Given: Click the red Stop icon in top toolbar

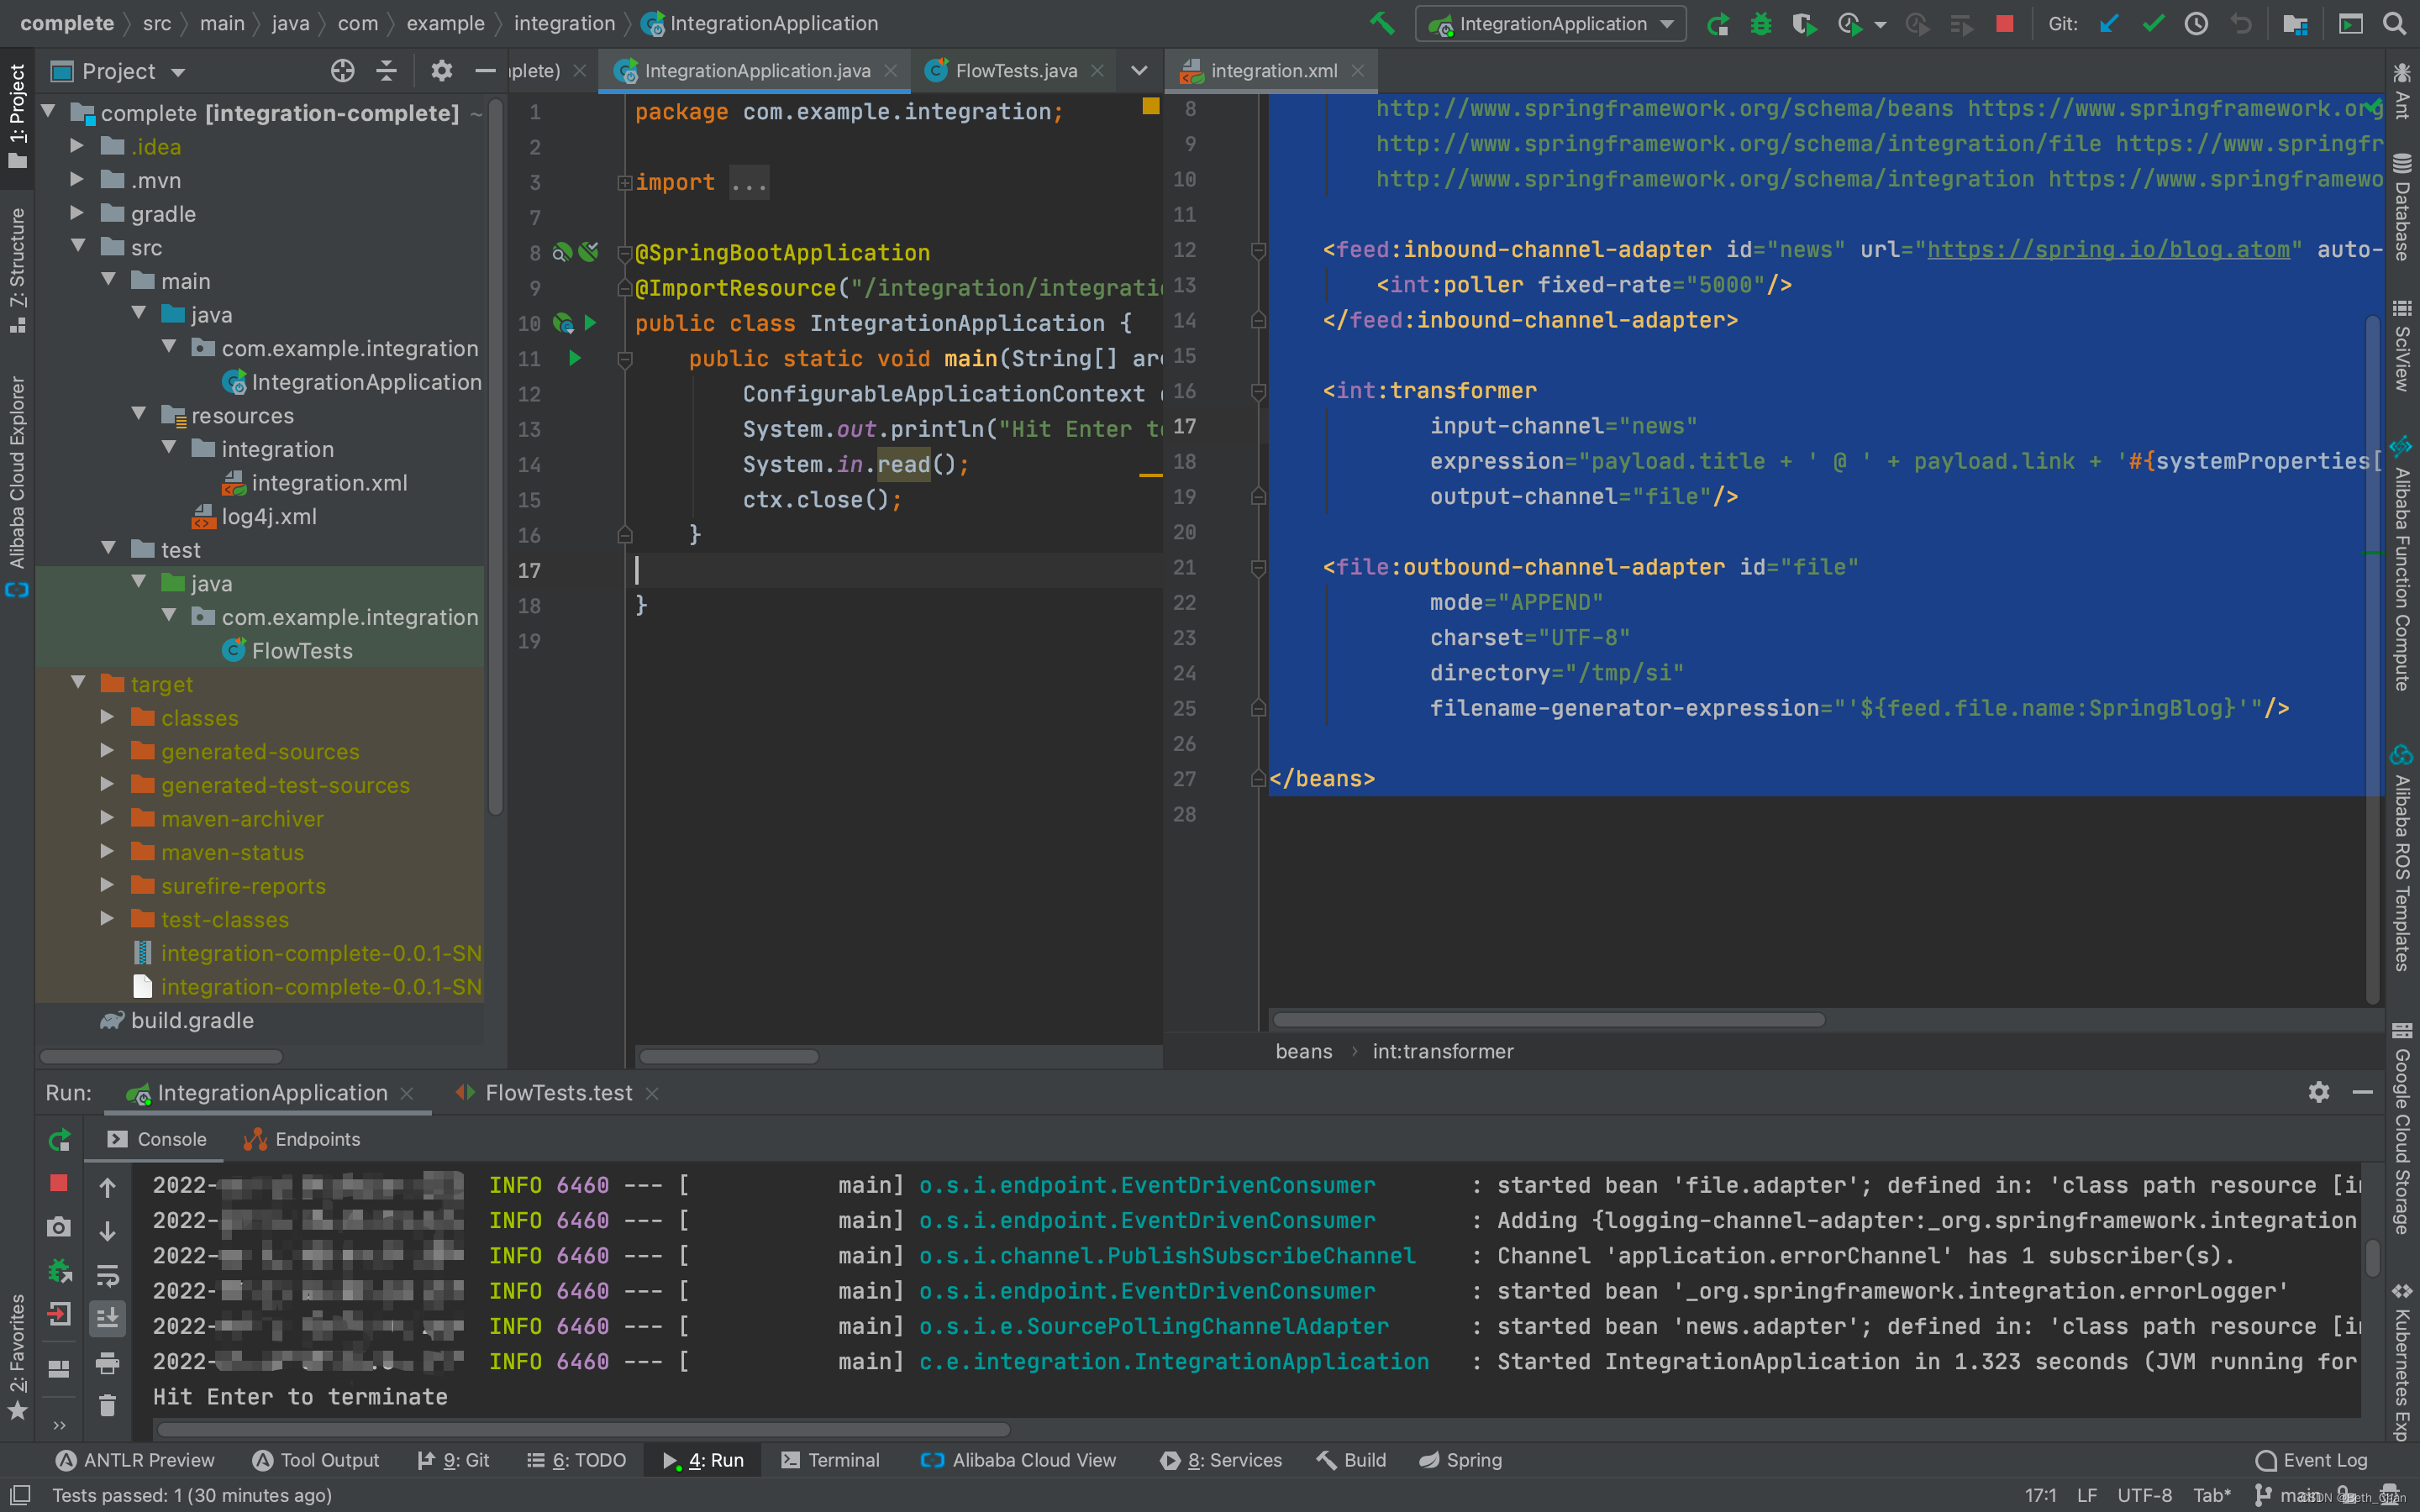Looking at the screenshot, I should [x=2004, y=24].
